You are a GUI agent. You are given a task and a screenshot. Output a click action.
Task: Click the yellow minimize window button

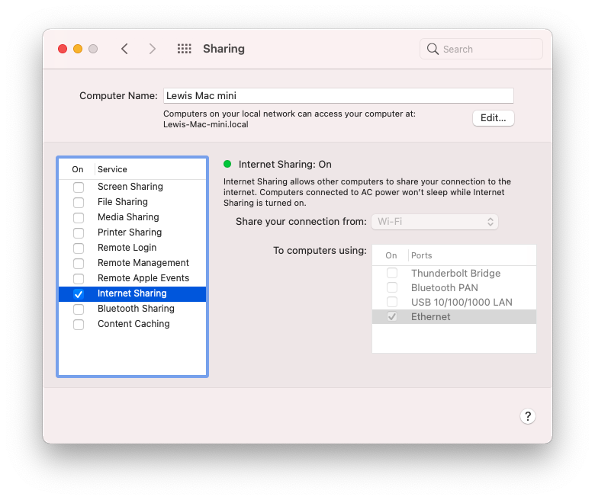[78, 49]
